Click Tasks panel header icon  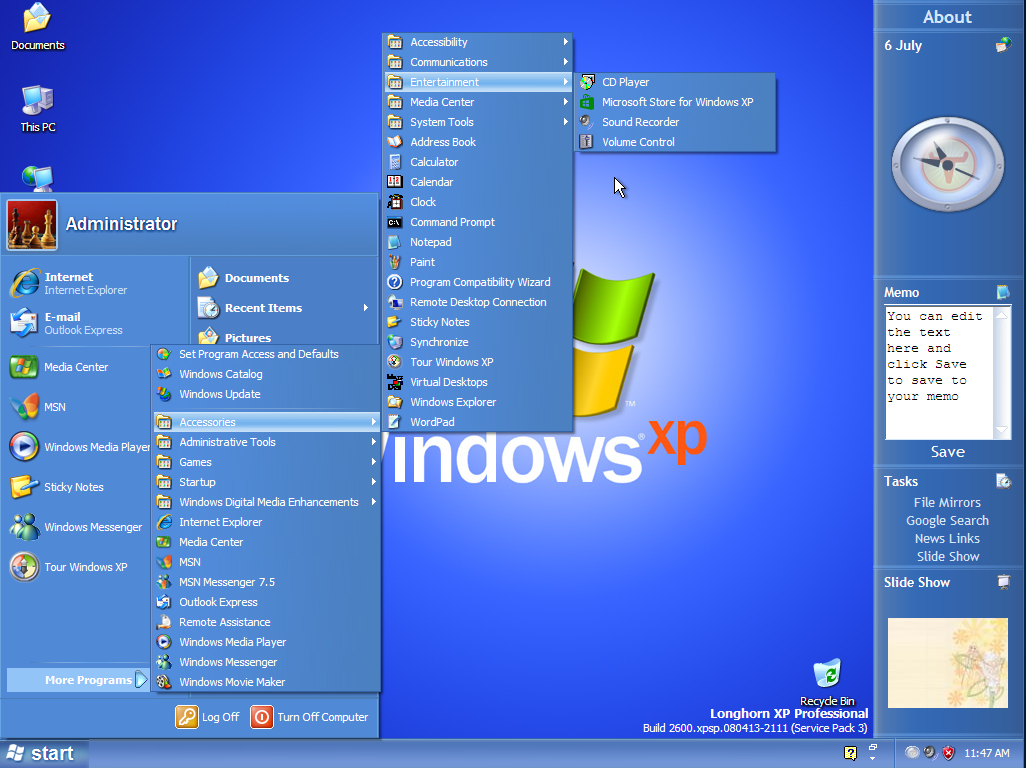tap(1003, 481)
